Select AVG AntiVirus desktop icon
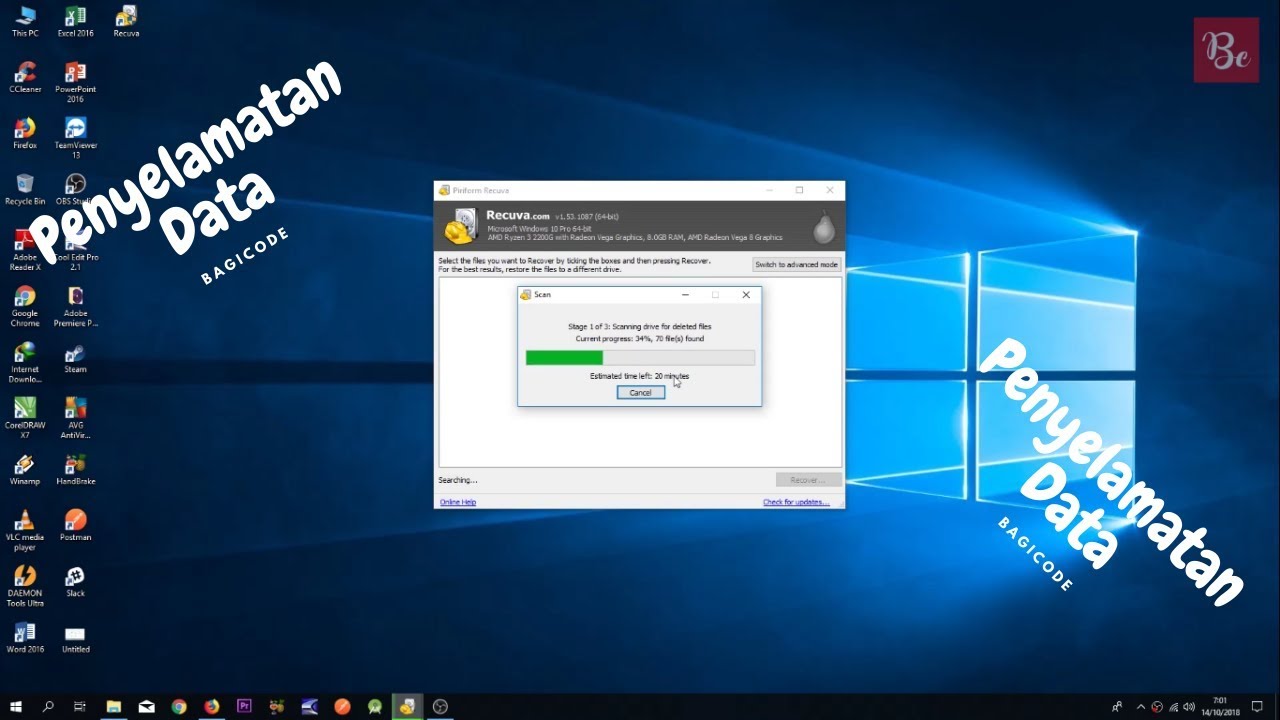Viewport: 1280px width, 720px height. 75,418
